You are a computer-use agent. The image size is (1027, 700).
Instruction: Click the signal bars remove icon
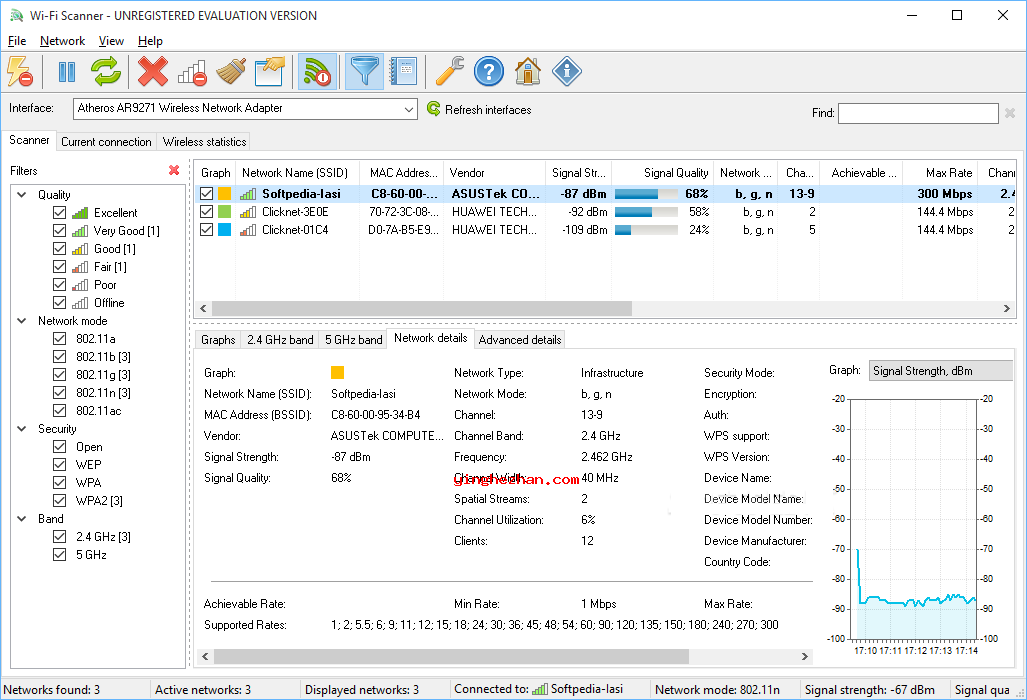tap(192, 71)
